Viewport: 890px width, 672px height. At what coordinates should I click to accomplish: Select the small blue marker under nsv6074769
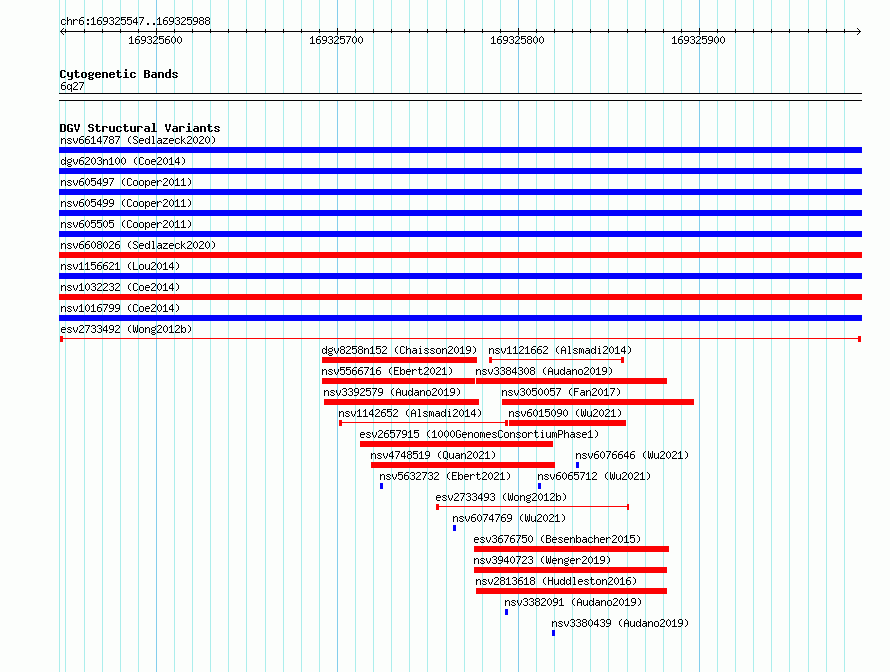tap(454, 528)
